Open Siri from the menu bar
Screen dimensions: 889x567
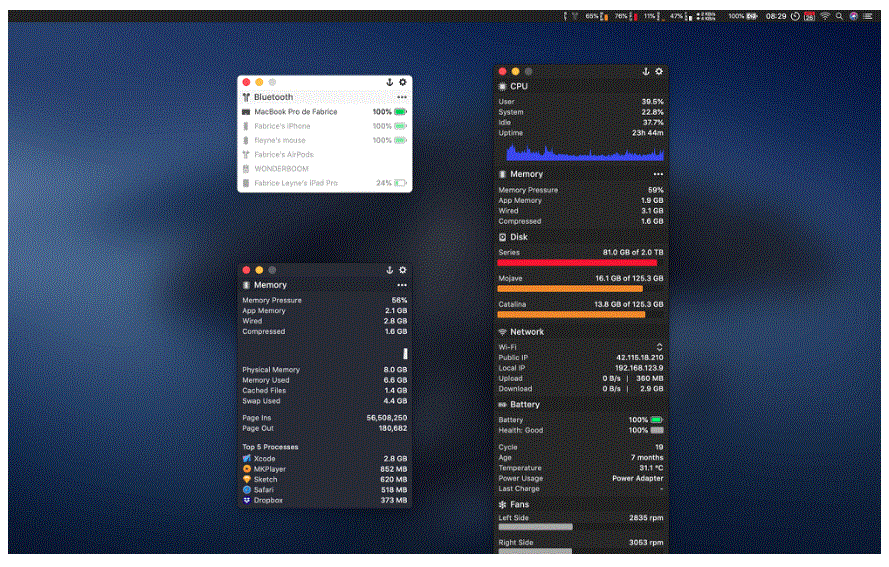(853, 16)
